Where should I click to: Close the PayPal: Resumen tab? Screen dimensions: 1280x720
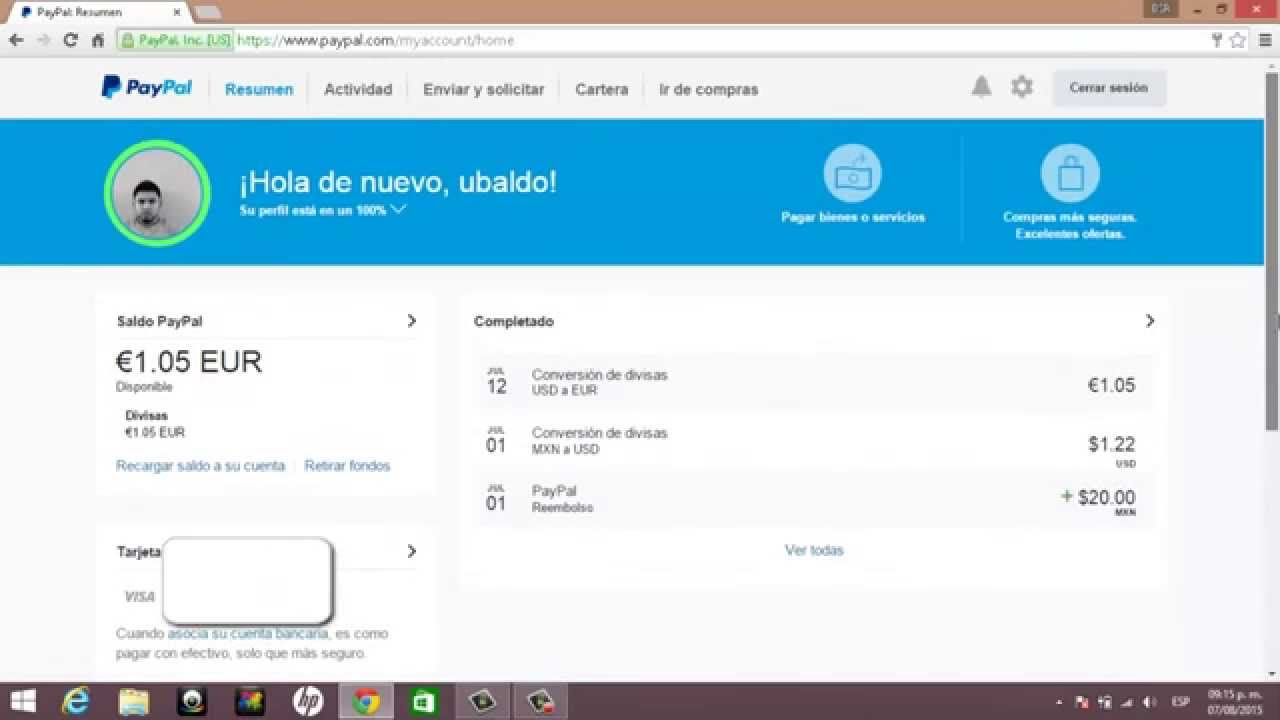[177, 12]
